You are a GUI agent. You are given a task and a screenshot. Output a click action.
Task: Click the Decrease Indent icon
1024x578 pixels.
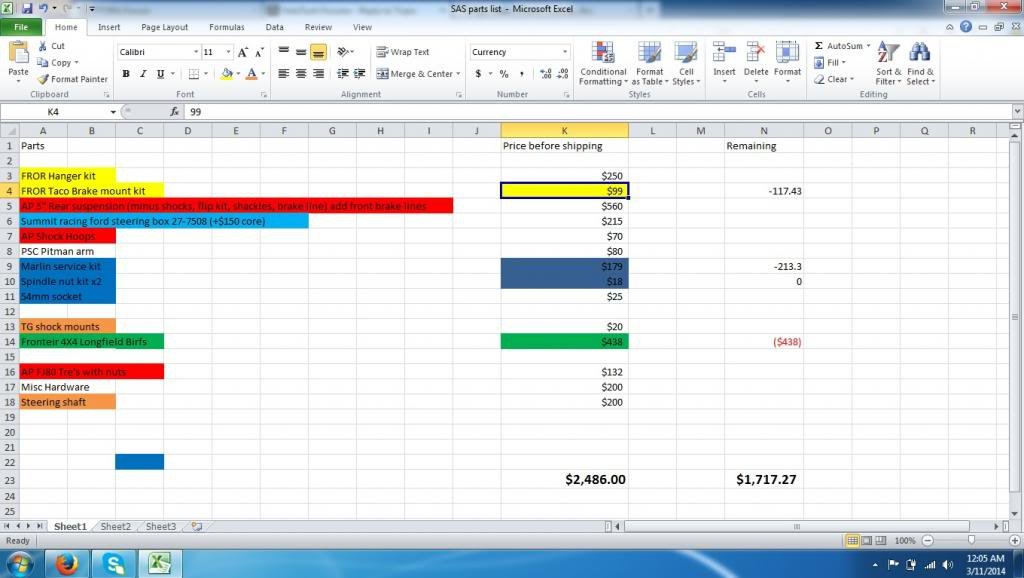[342, 74]
